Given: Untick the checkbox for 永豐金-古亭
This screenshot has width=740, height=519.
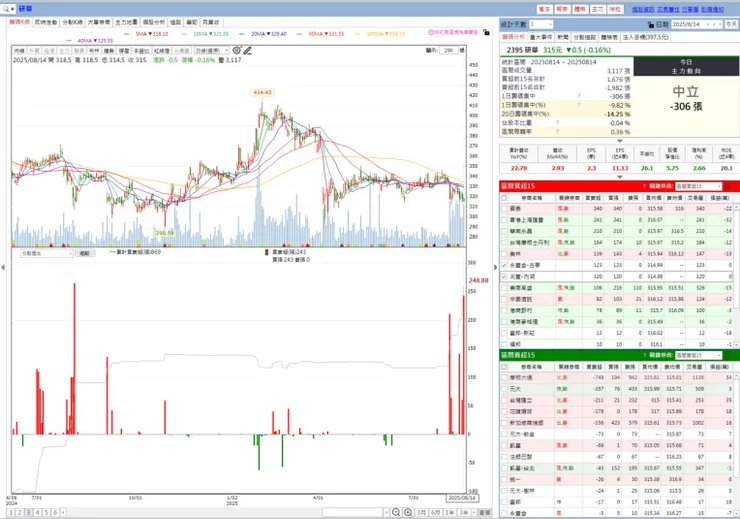Looking at the screenshot, I should point(504,265).
